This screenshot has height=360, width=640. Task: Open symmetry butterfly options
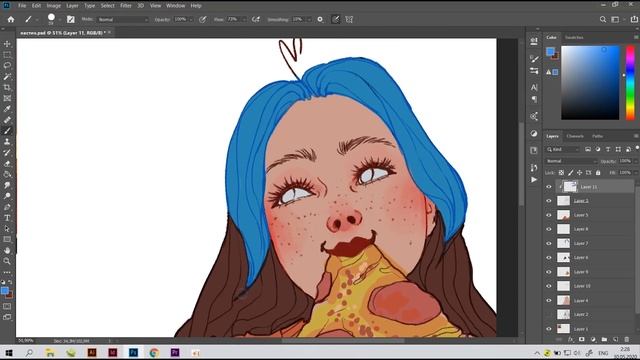click(349, 19)
